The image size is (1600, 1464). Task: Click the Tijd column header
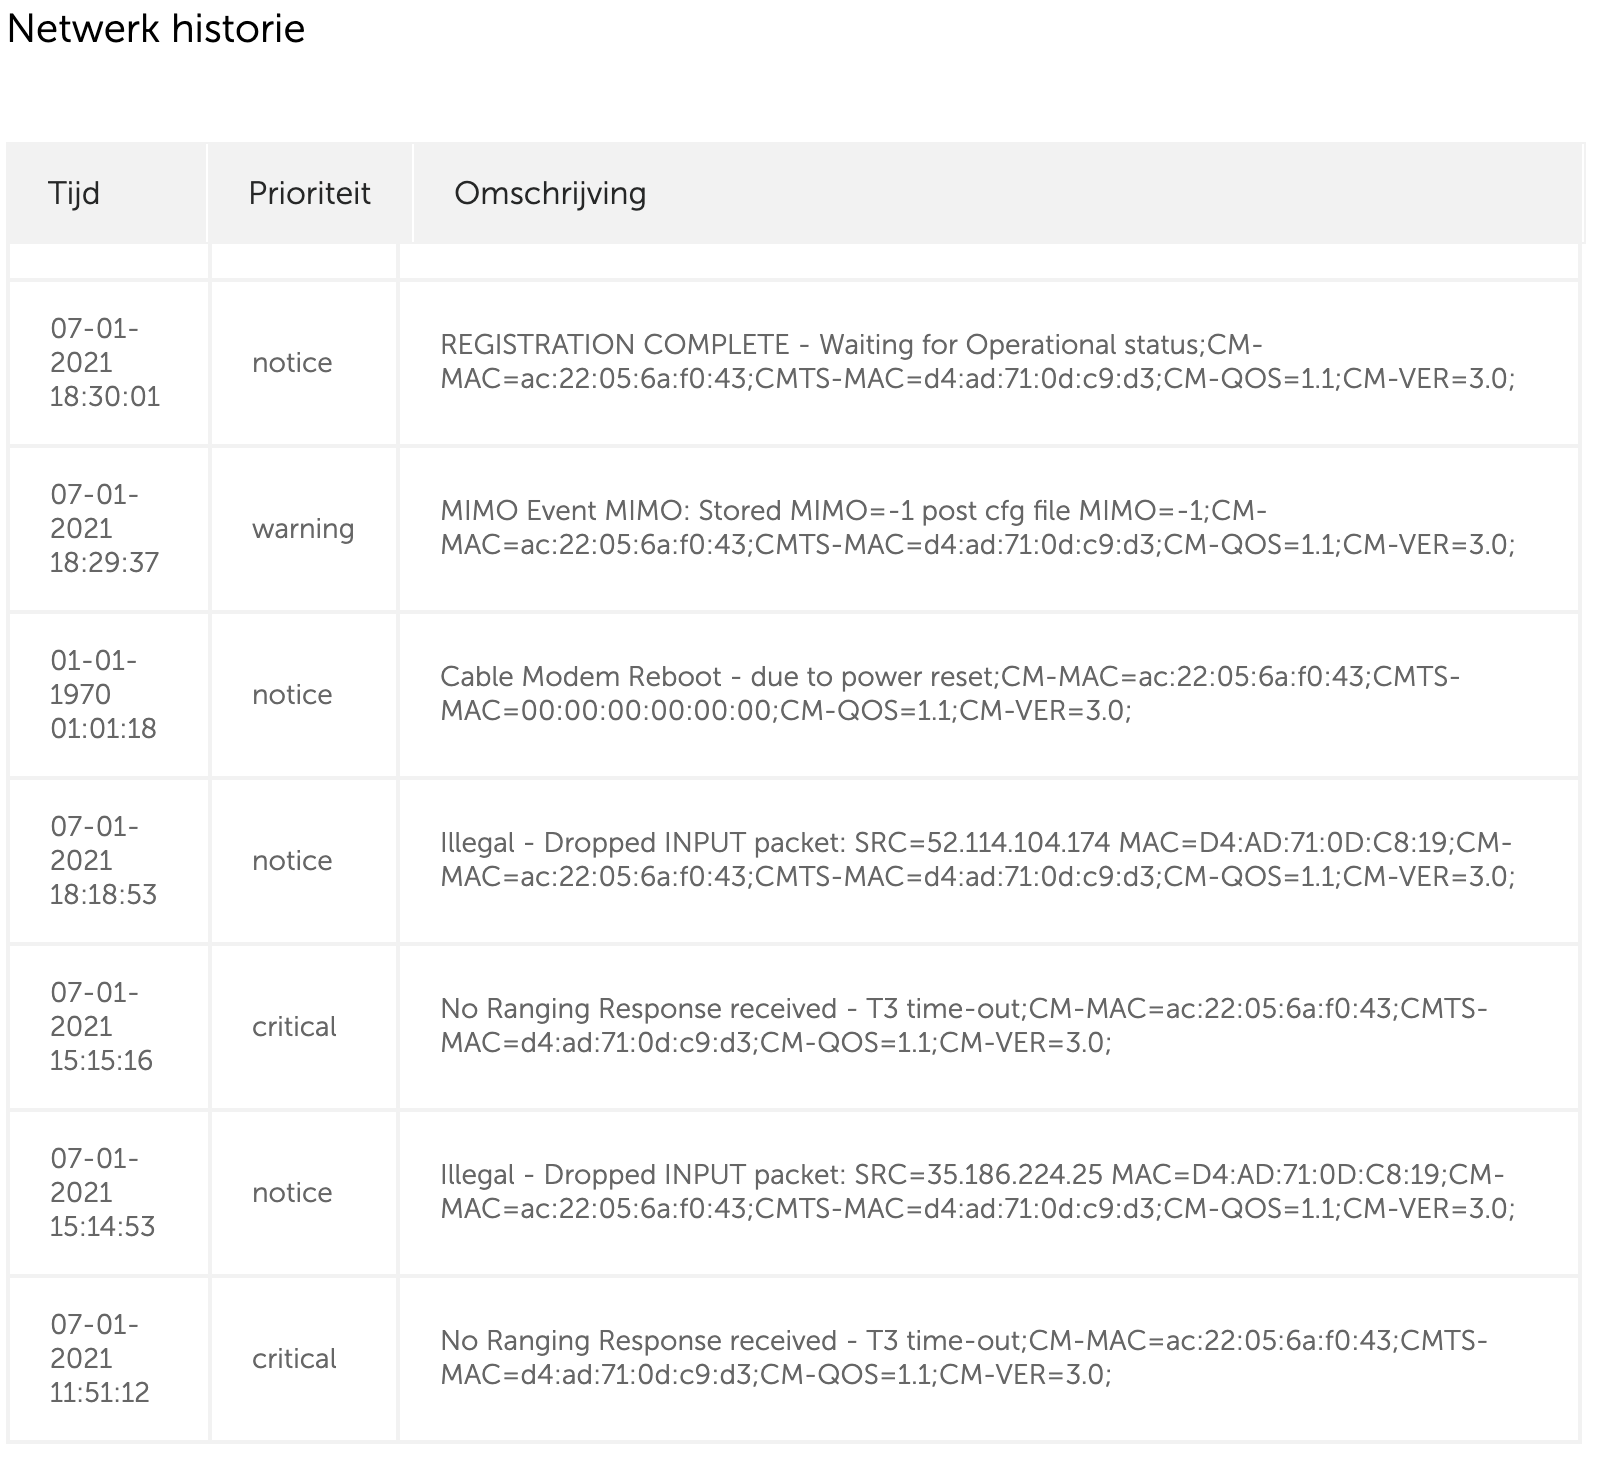[x=74, y=193]
